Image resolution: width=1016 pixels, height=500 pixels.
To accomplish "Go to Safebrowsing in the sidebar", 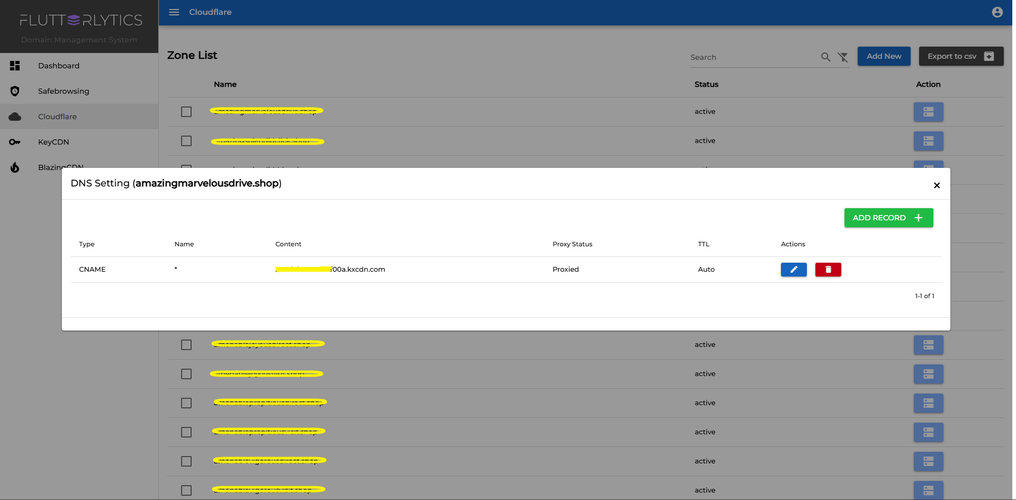I will pyautogui.click(x=63, y=91).
